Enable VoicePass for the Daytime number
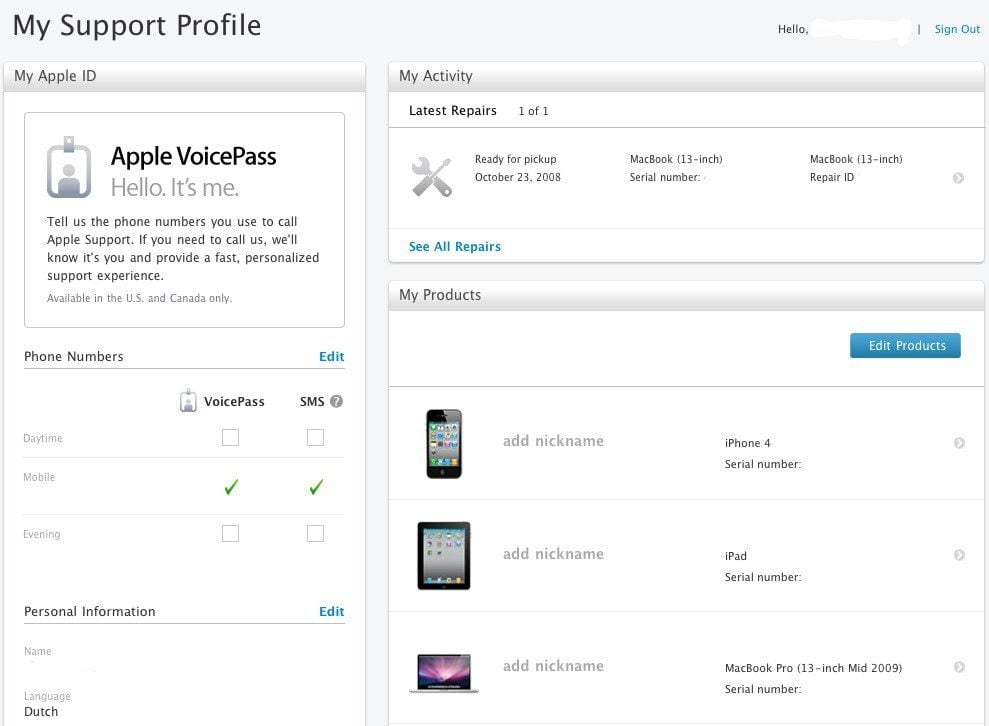The width and height of the screenshot is (989, 726). coord(231,437)
